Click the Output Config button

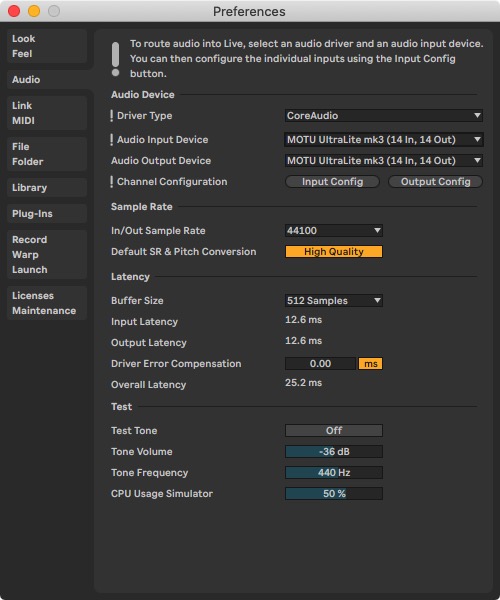click(x=435, y=182)
